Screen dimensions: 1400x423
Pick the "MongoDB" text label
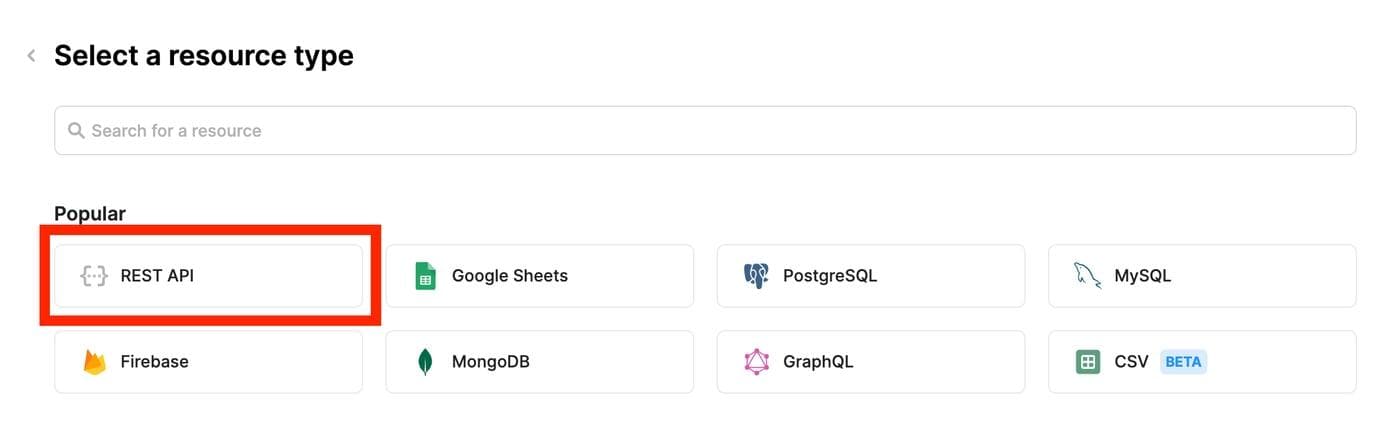490,362
